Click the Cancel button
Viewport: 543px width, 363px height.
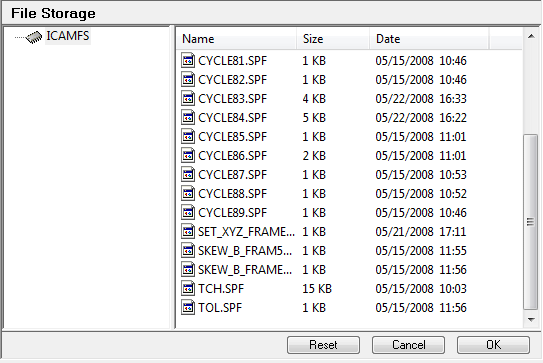coord(409,345)
